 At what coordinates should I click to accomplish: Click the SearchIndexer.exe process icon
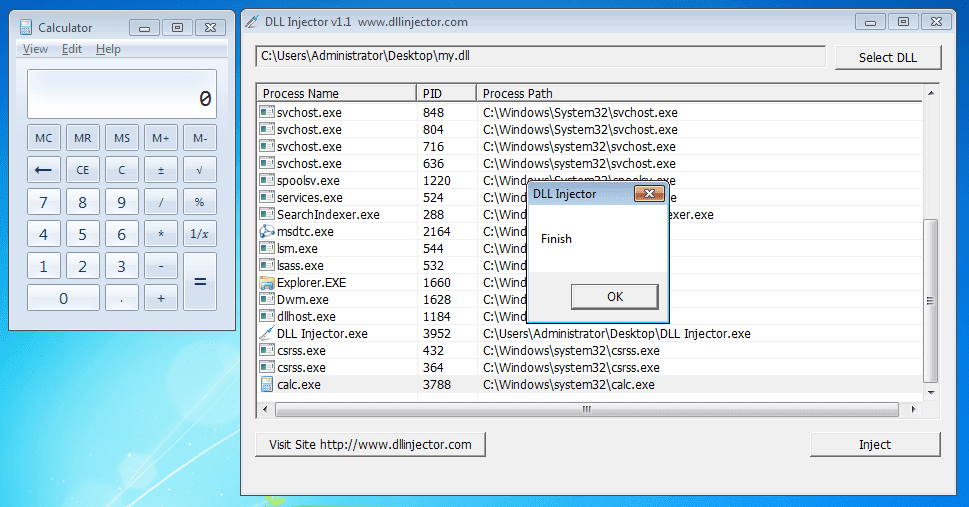point(266,215)
